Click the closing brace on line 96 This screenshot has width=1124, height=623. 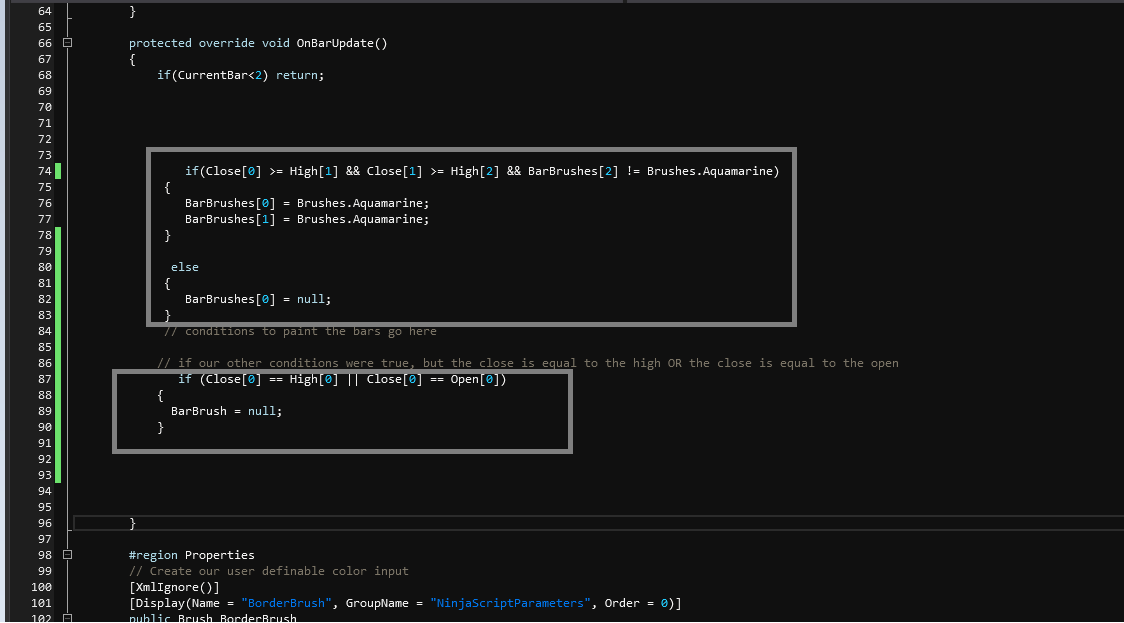coord(133,523)
